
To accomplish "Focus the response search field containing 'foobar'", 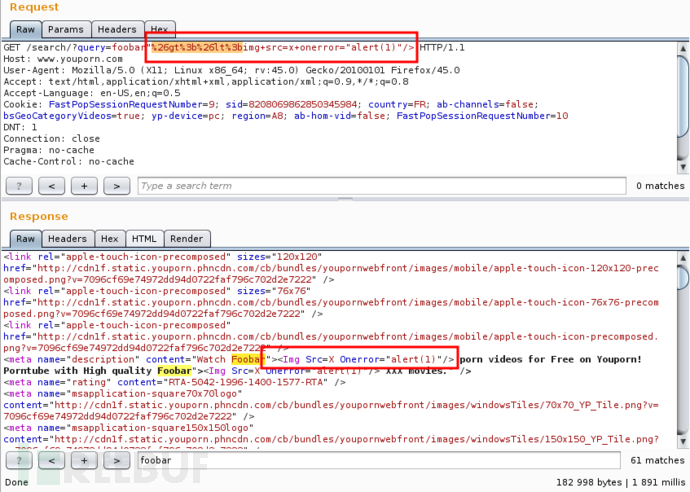I will [379, 460].
